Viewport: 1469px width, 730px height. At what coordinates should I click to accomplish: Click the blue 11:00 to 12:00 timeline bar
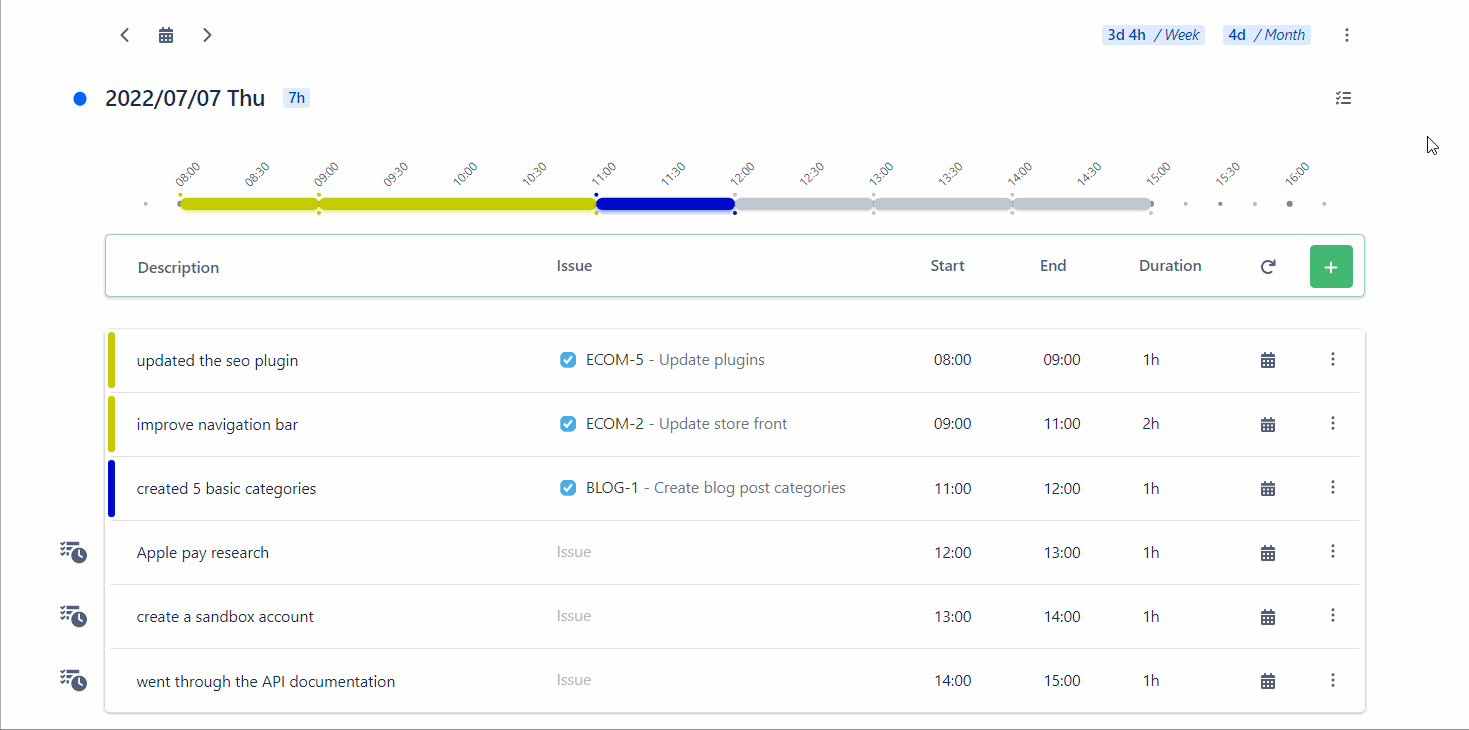tap(665, 204)
